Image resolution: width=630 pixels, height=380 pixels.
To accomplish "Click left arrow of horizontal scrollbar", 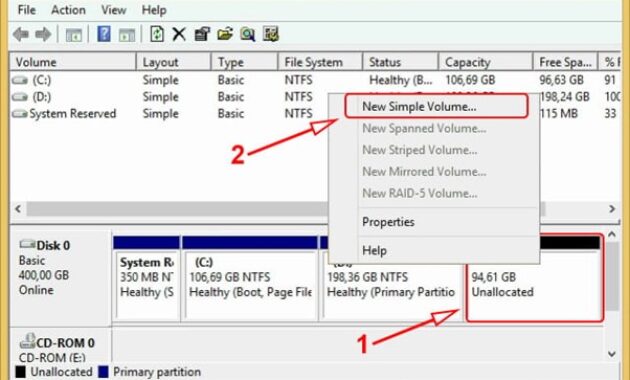I will pyautogui.click(x=18, y=209).
